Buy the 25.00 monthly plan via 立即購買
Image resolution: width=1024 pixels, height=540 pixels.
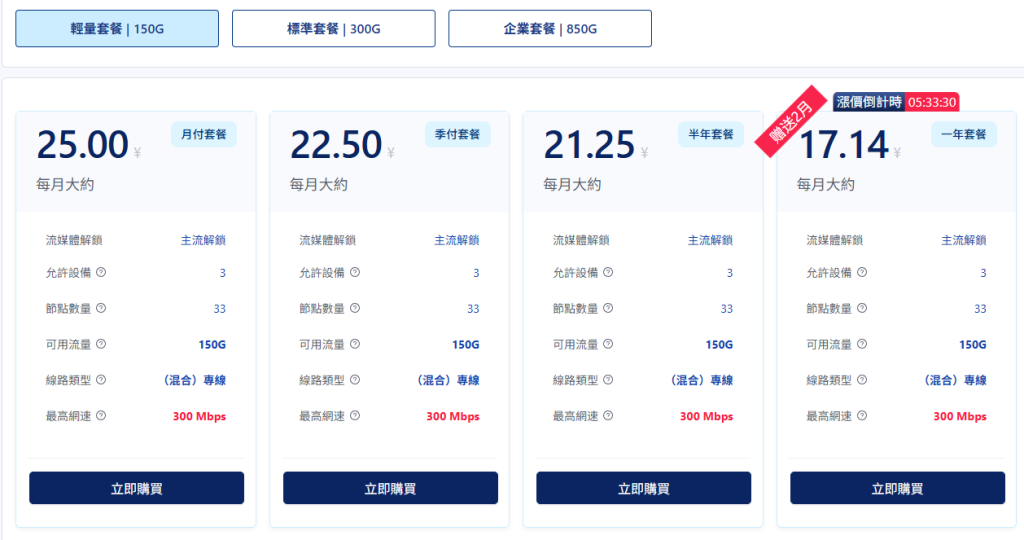(136, 488)
